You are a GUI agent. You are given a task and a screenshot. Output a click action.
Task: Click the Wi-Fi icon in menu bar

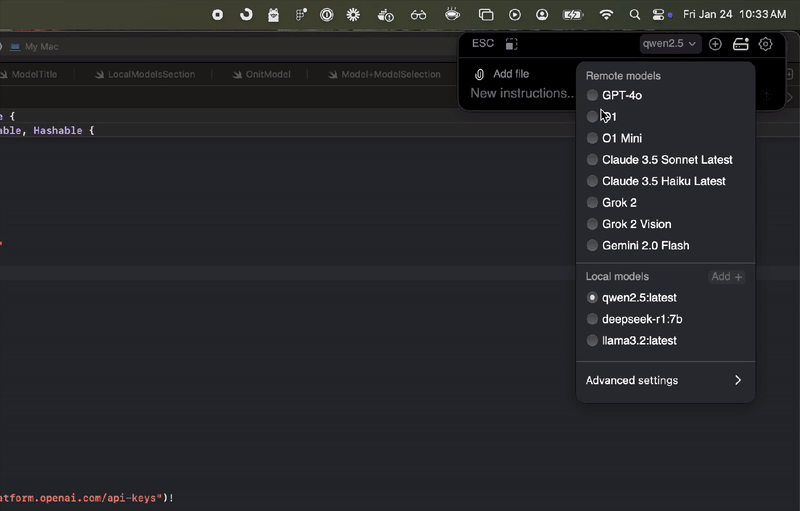click(606, 15)
